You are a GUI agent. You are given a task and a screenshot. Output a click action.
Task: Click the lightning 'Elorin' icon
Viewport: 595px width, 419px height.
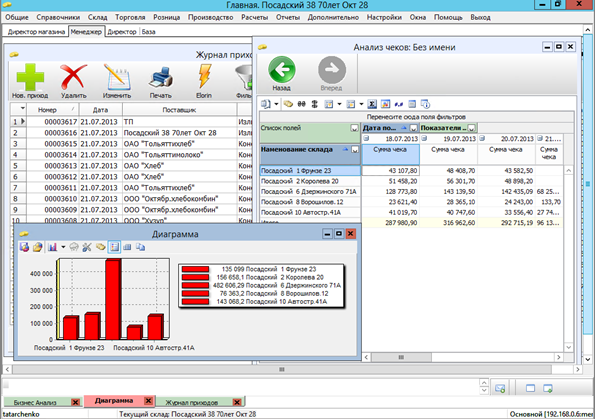click(x=204, y=76)
